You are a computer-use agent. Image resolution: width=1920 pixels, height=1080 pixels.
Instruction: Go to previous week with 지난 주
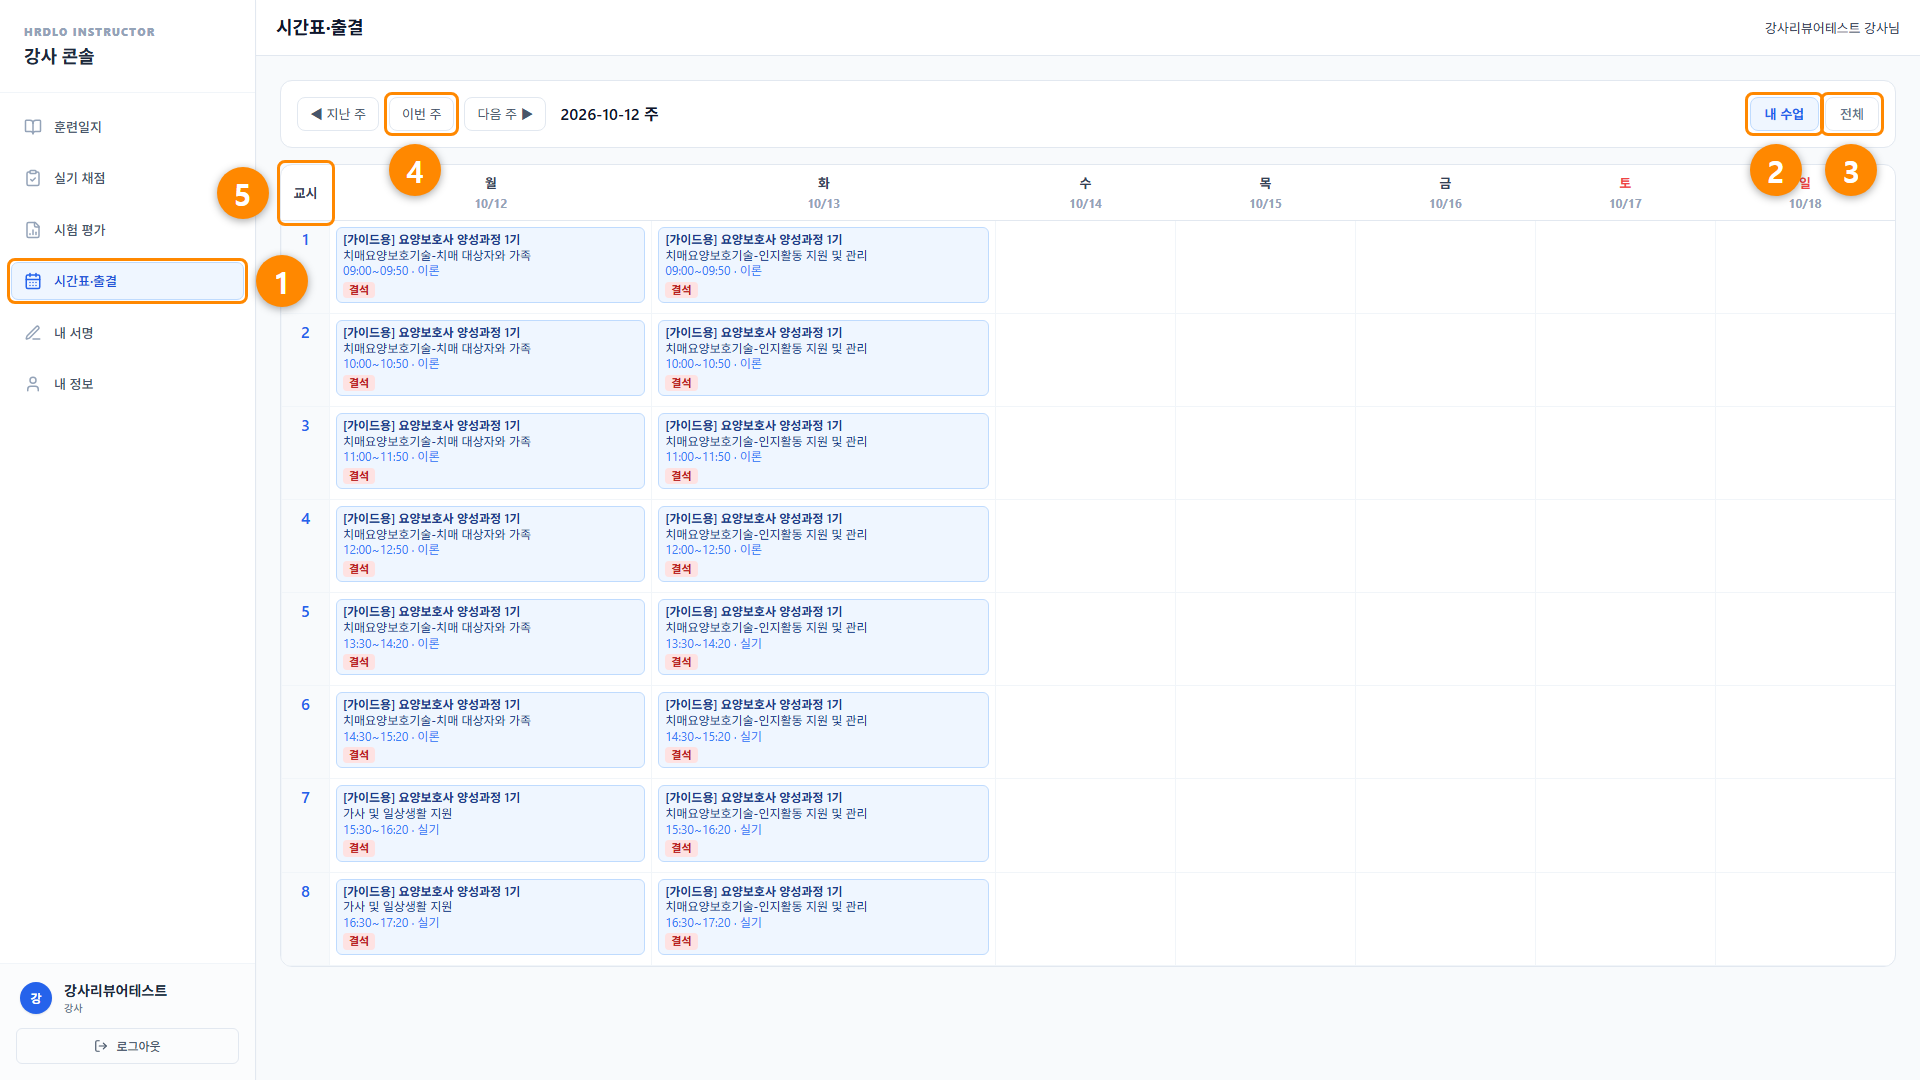[x=338, y=114]
